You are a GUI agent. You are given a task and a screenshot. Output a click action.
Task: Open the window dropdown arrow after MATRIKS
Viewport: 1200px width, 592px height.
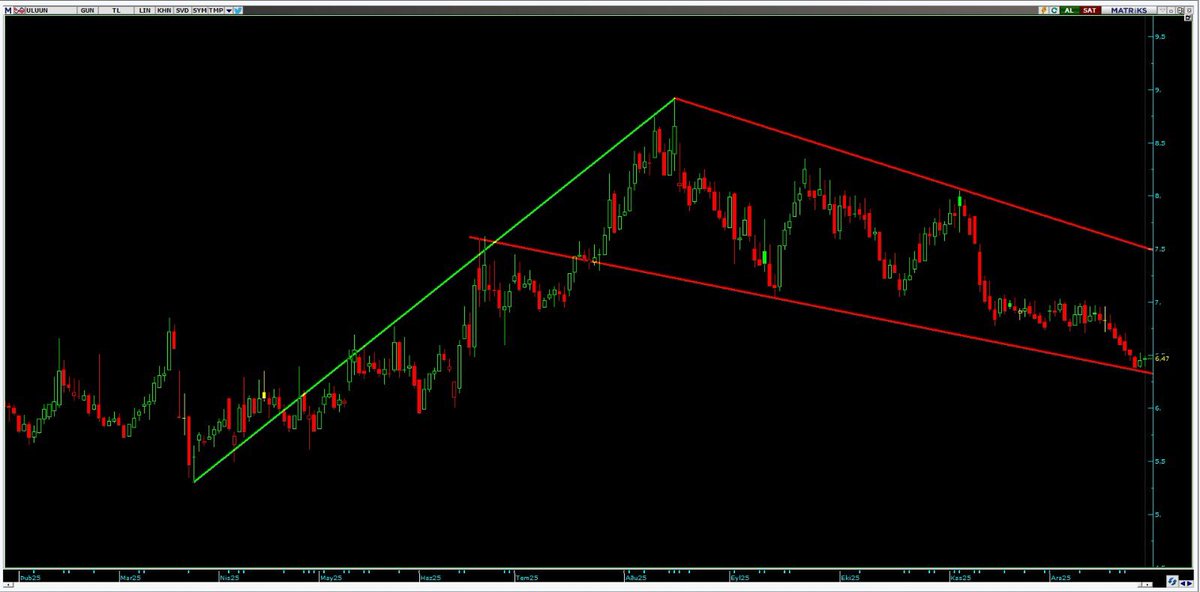1162,10
